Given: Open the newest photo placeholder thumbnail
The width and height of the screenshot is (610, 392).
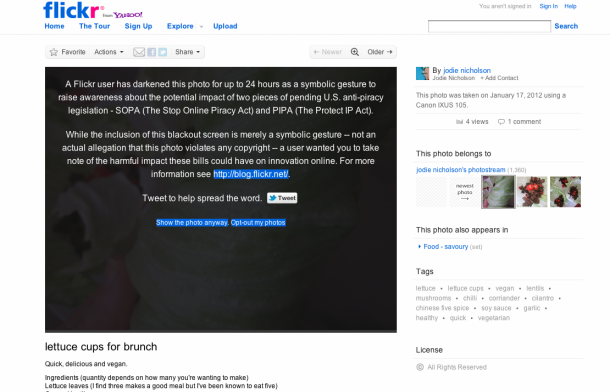Looking at the screenshot, I should (x=465, y=192).
